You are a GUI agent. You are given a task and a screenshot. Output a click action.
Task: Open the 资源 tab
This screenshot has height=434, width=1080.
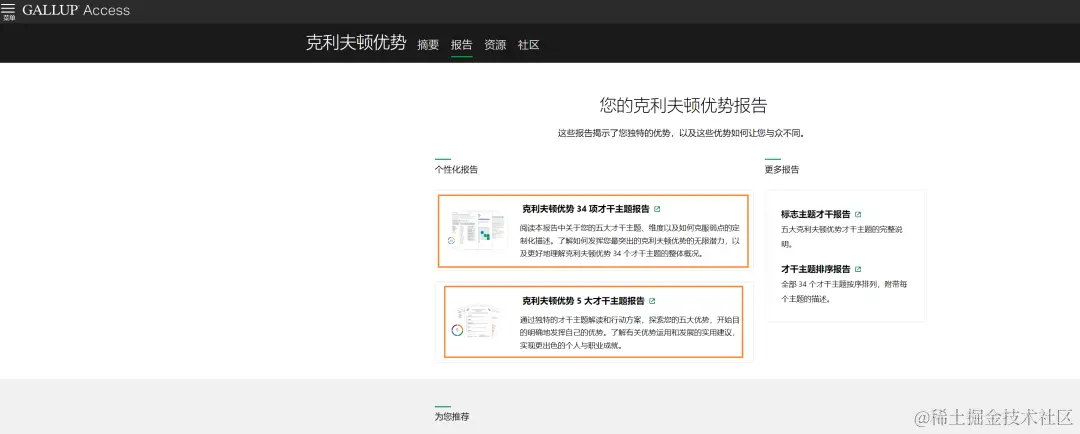pos(495,45)
